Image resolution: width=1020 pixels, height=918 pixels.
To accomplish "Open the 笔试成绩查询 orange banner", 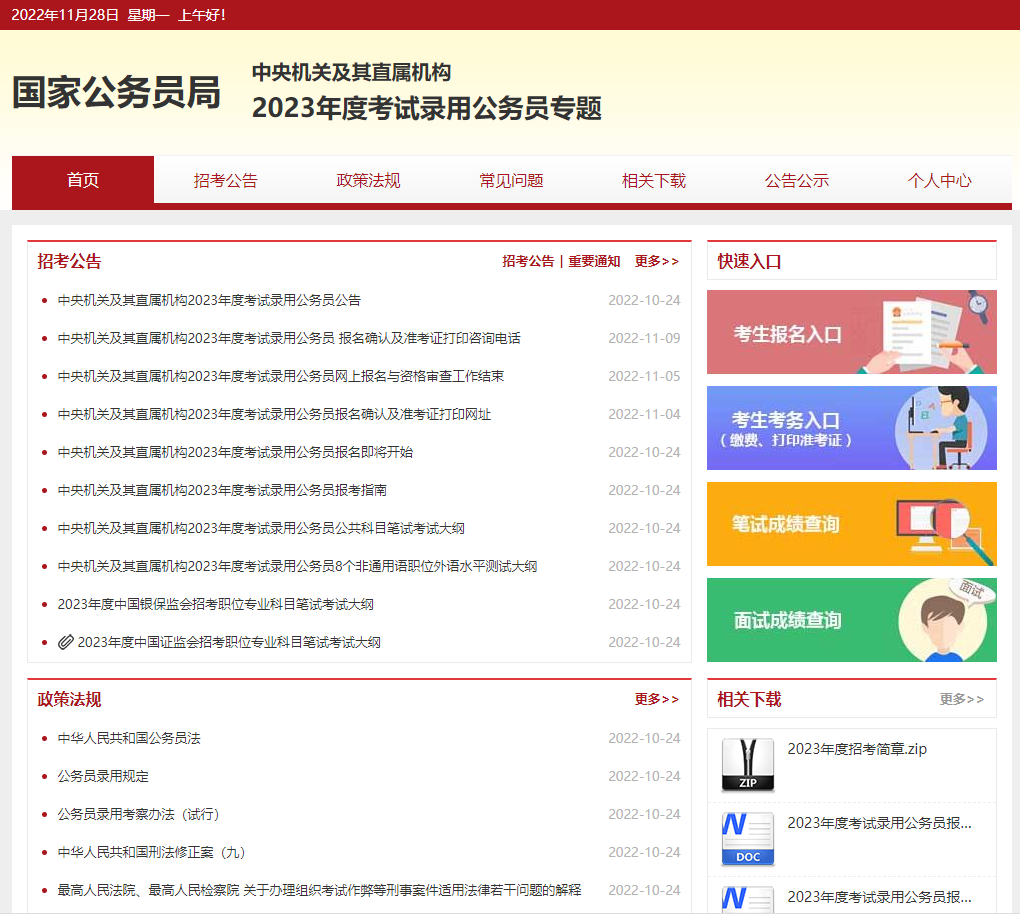I will point(851,524).
